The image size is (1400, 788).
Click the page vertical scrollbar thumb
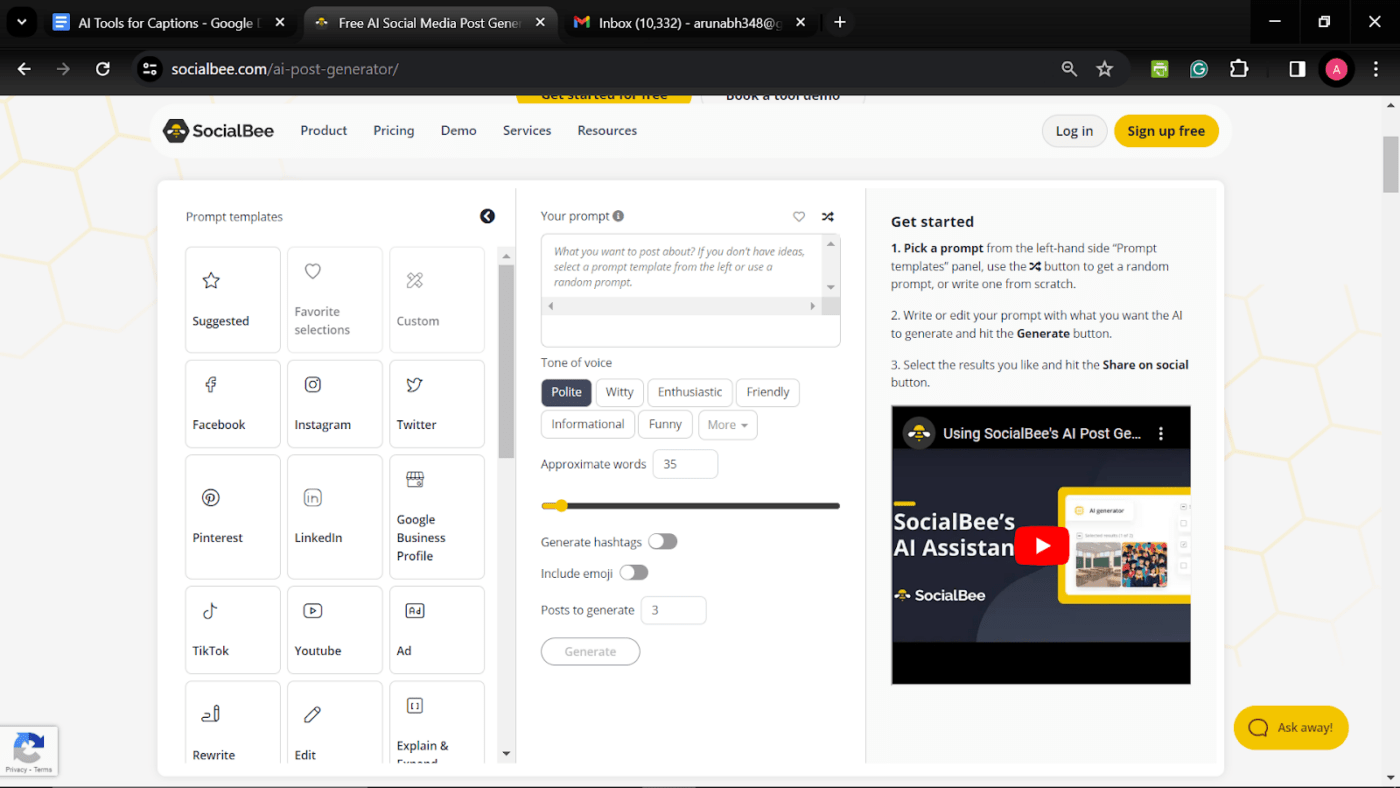point(1390,164)
